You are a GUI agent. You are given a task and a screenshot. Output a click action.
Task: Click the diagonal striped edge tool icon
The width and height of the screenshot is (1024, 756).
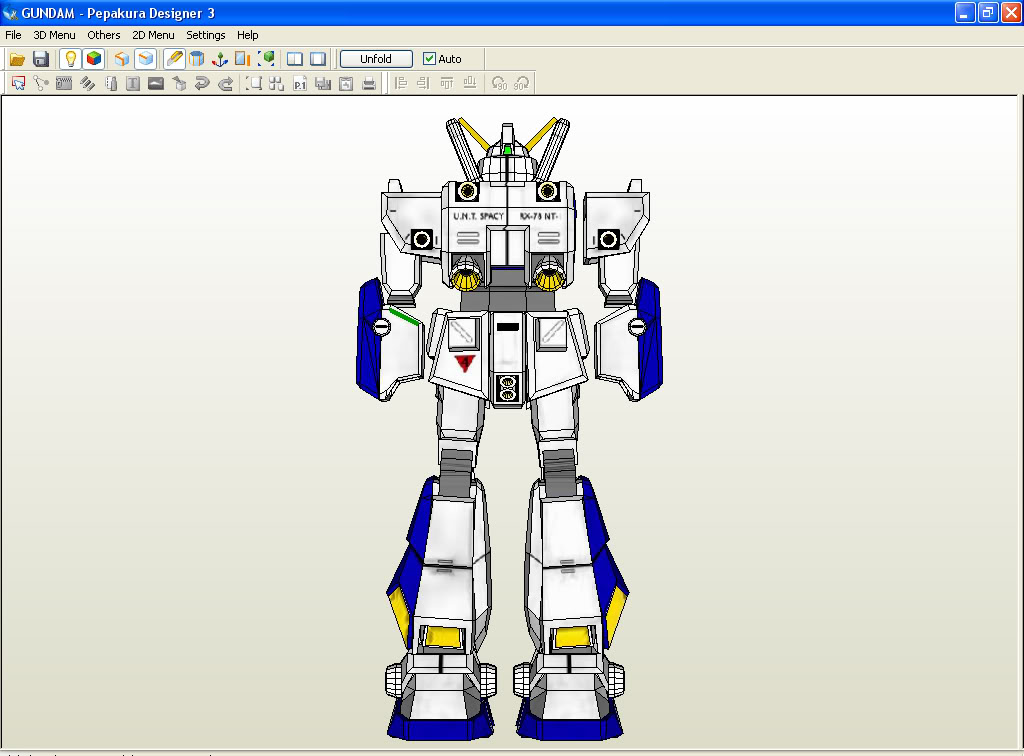tap(88, 84)
